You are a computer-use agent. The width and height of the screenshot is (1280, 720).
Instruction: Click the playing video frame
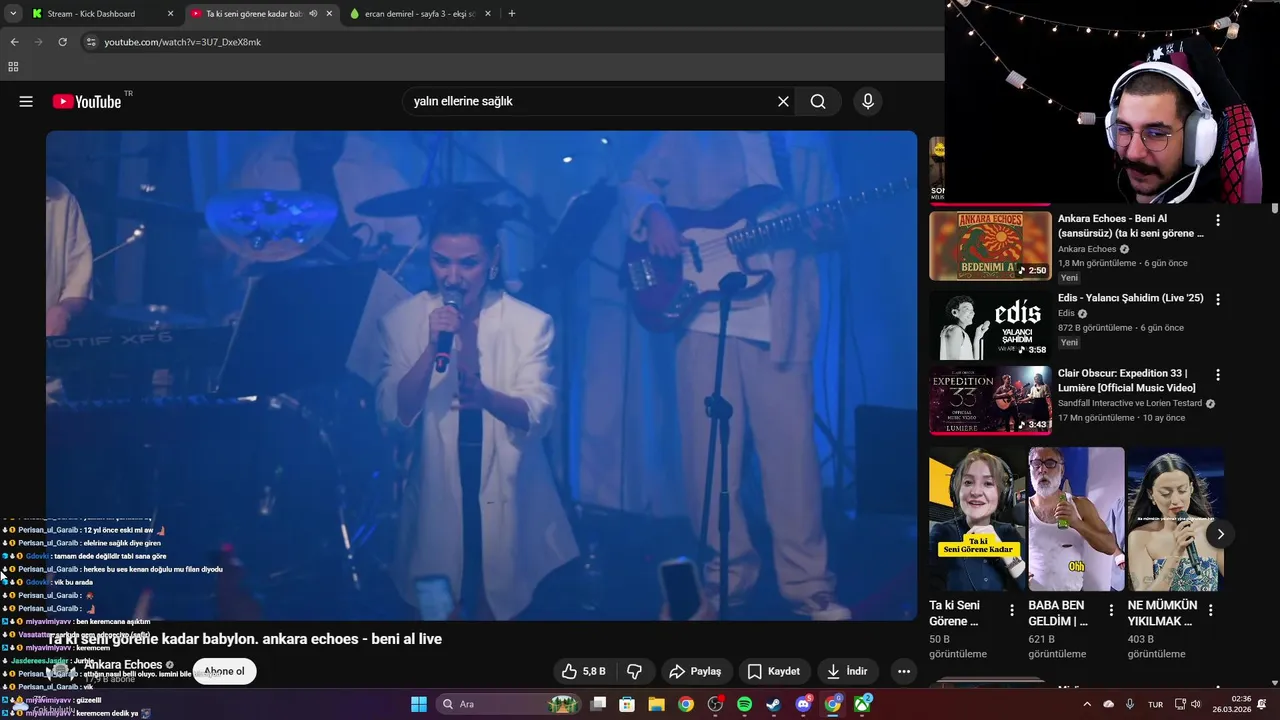(x=481, y=375)
